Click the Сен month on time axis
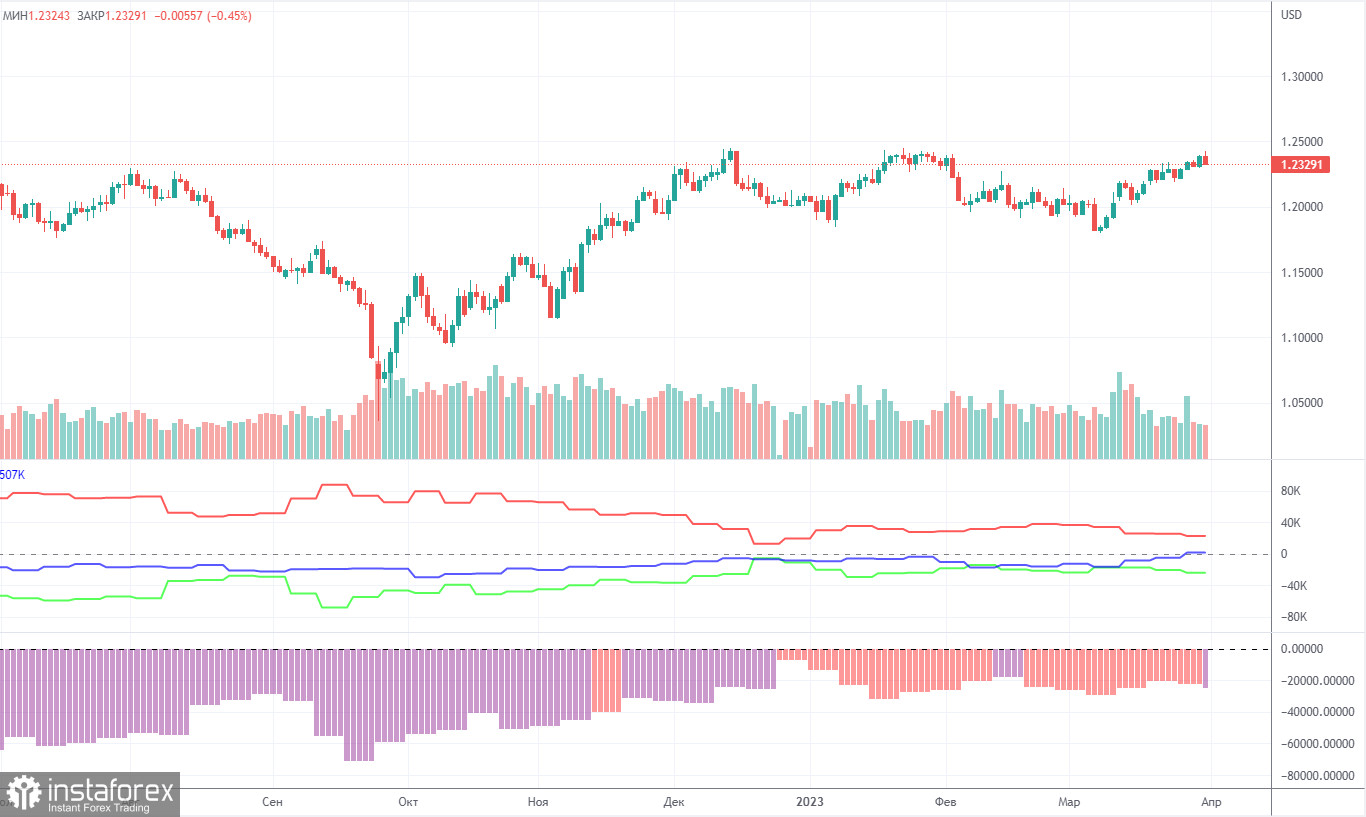 coord(272,802)
